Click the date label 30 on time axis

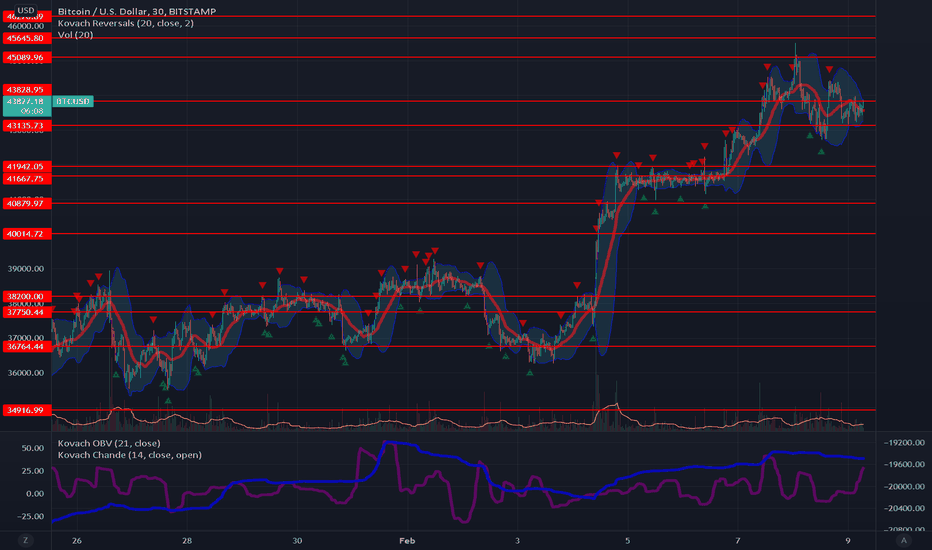click(297, 540)
